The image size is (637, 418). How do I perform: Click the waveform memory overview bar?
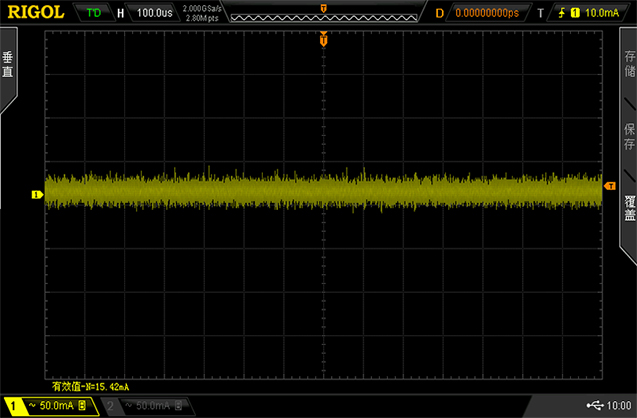coord(324,18)
